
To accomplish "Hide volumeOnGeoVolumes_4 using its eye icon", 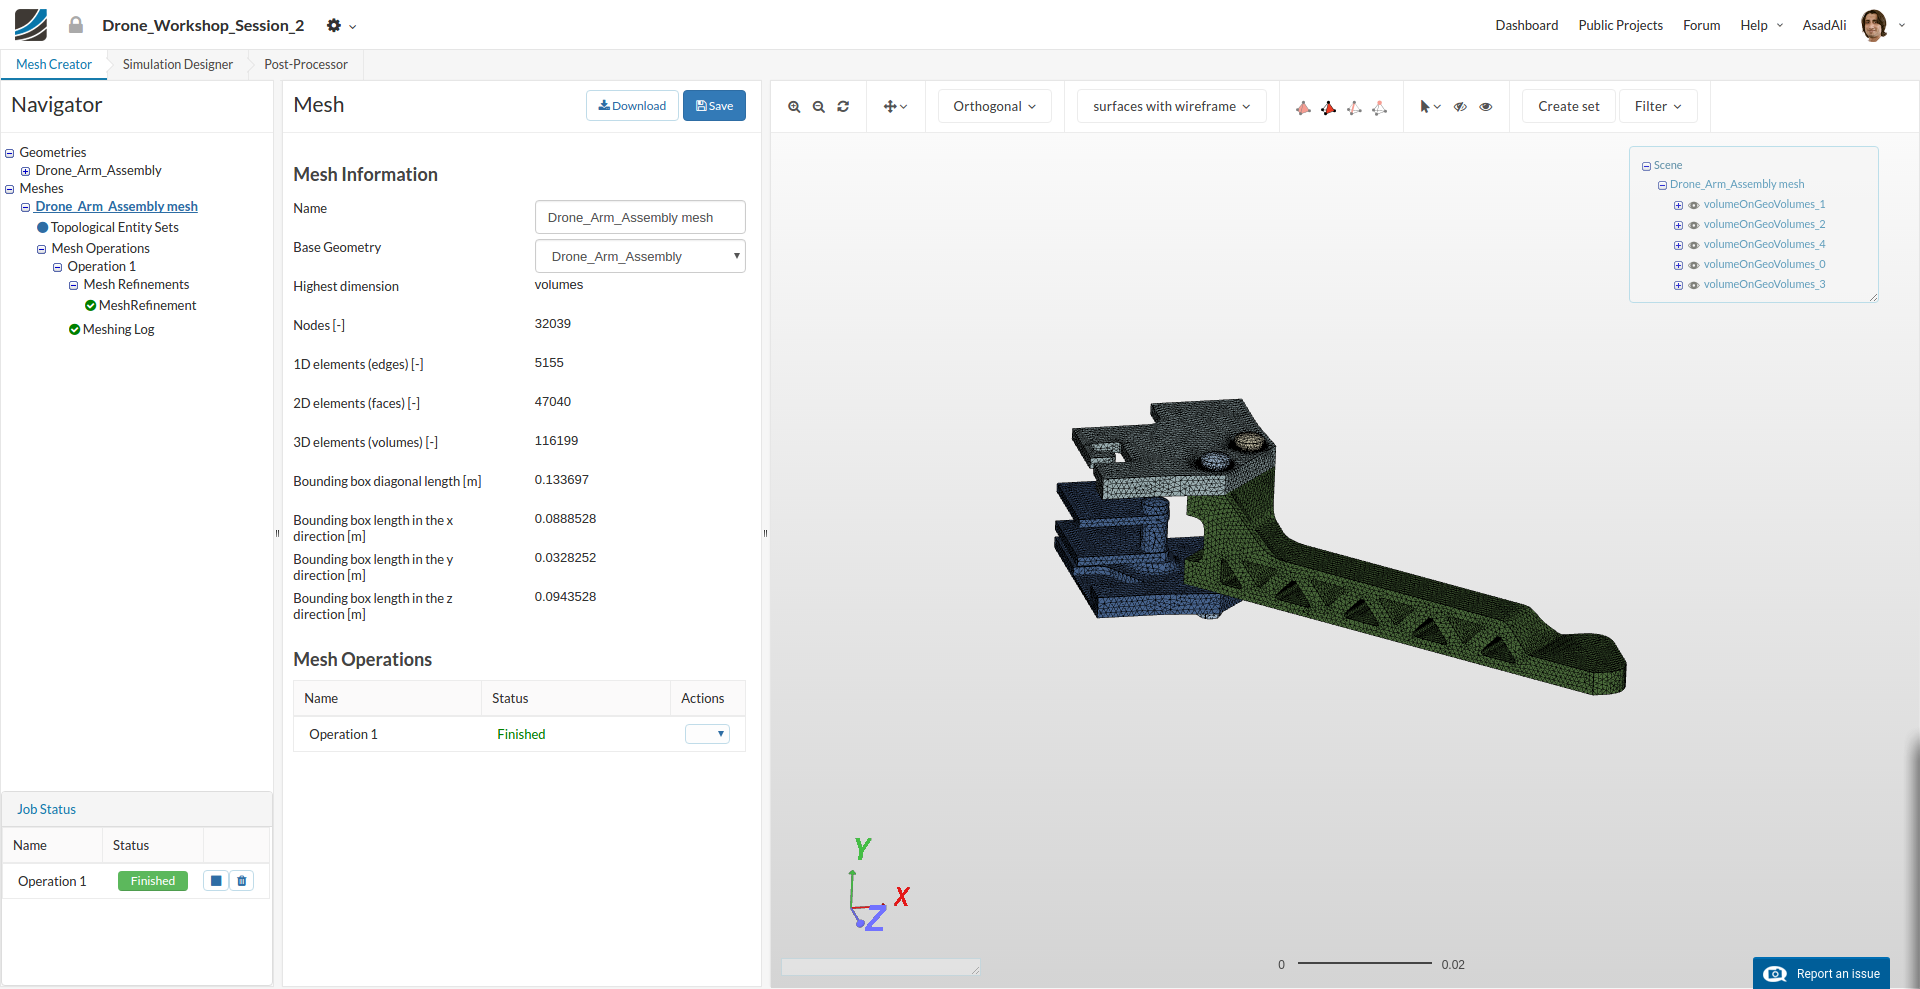I will click(x=1694, y=245).
